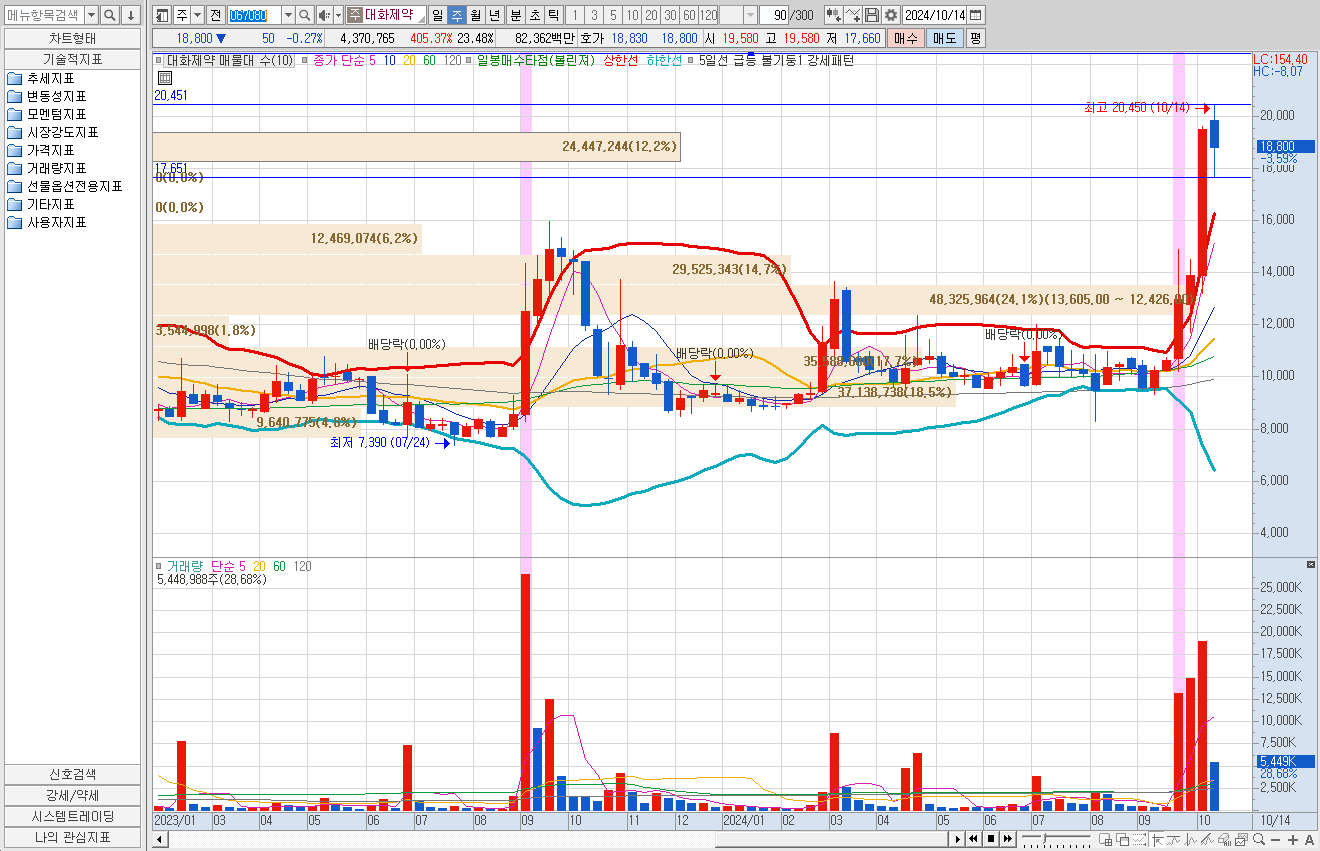Select the 초 (second) period toggle
The height and width of the screenshot is (851, 1320).
click(x=535, y=15)
